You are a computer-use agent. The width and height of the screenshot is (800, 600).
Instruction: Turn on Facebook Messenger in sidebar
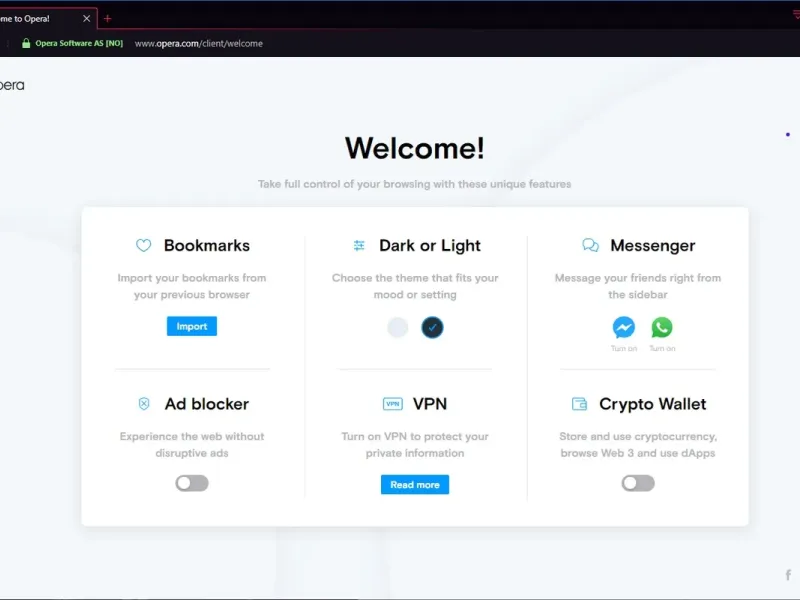[x=623, y=328]
